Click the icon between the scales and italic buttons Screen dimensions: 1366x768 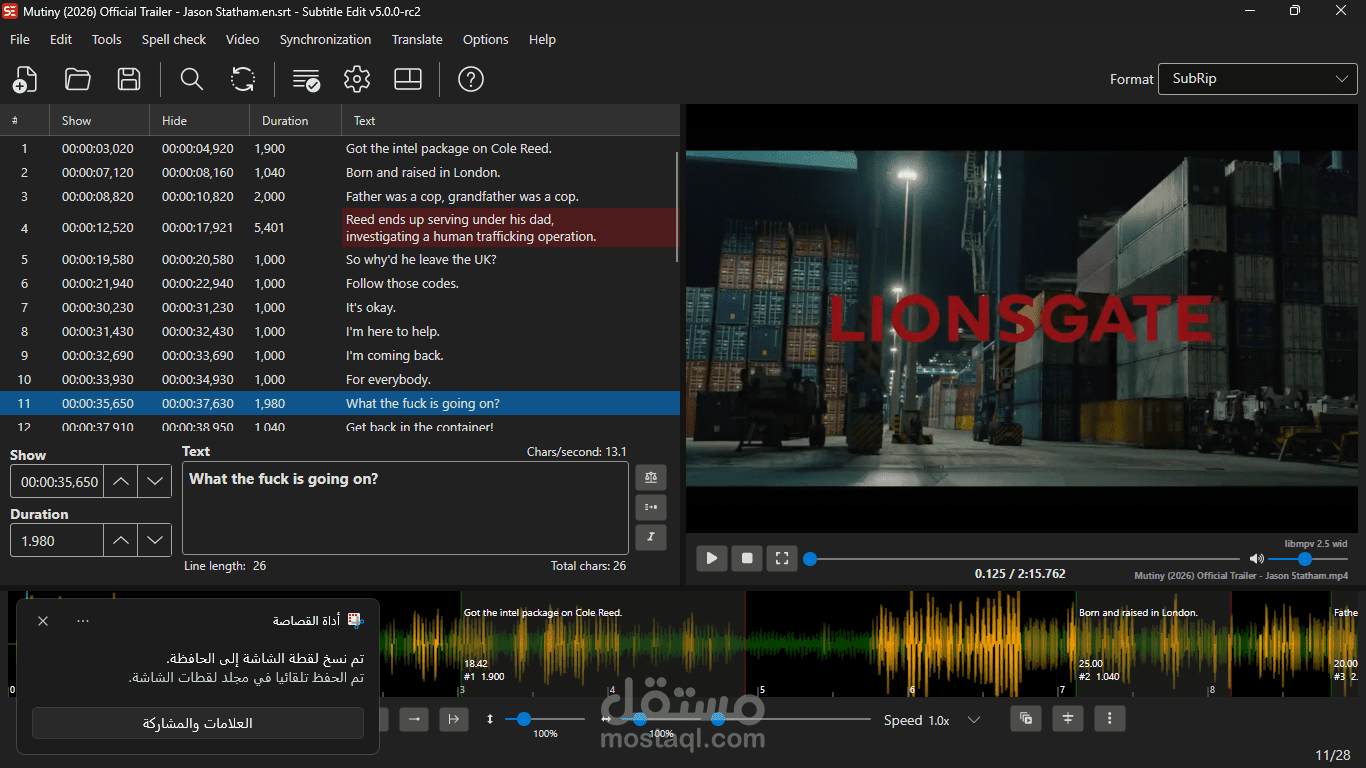point(651,507)
